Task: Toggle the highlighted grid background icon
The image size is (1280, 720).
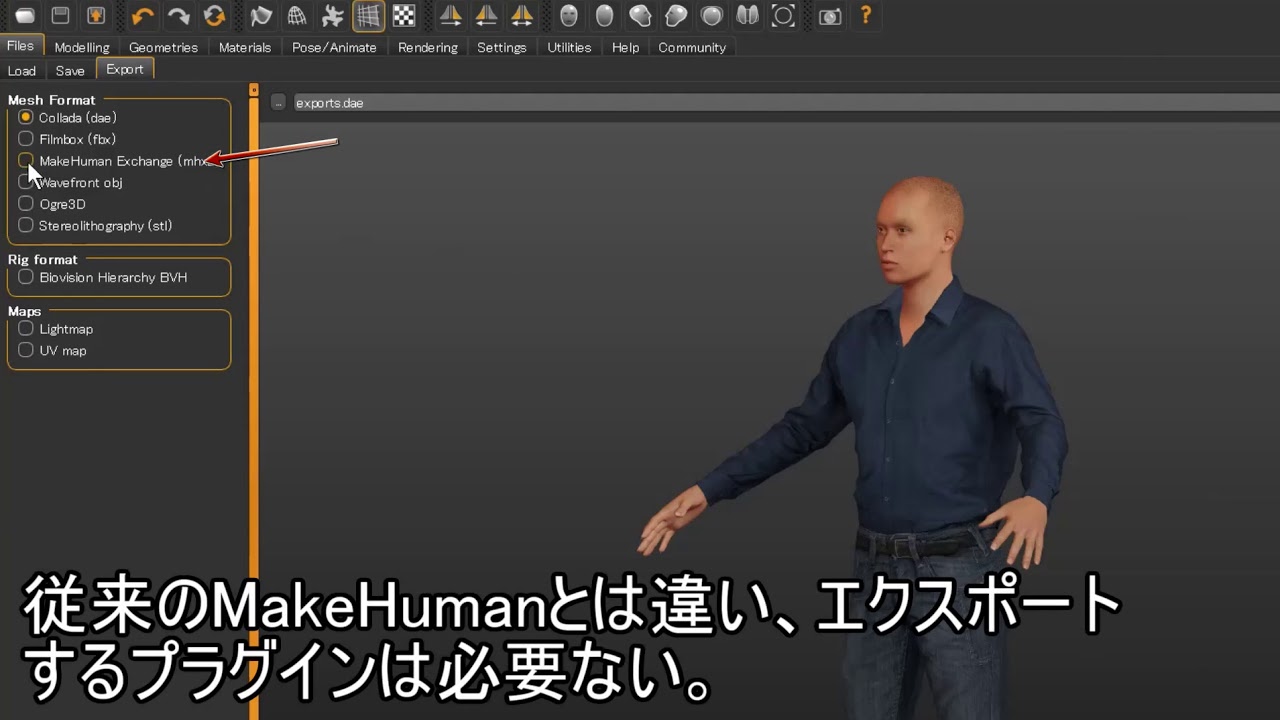Action: pos(369,15)
